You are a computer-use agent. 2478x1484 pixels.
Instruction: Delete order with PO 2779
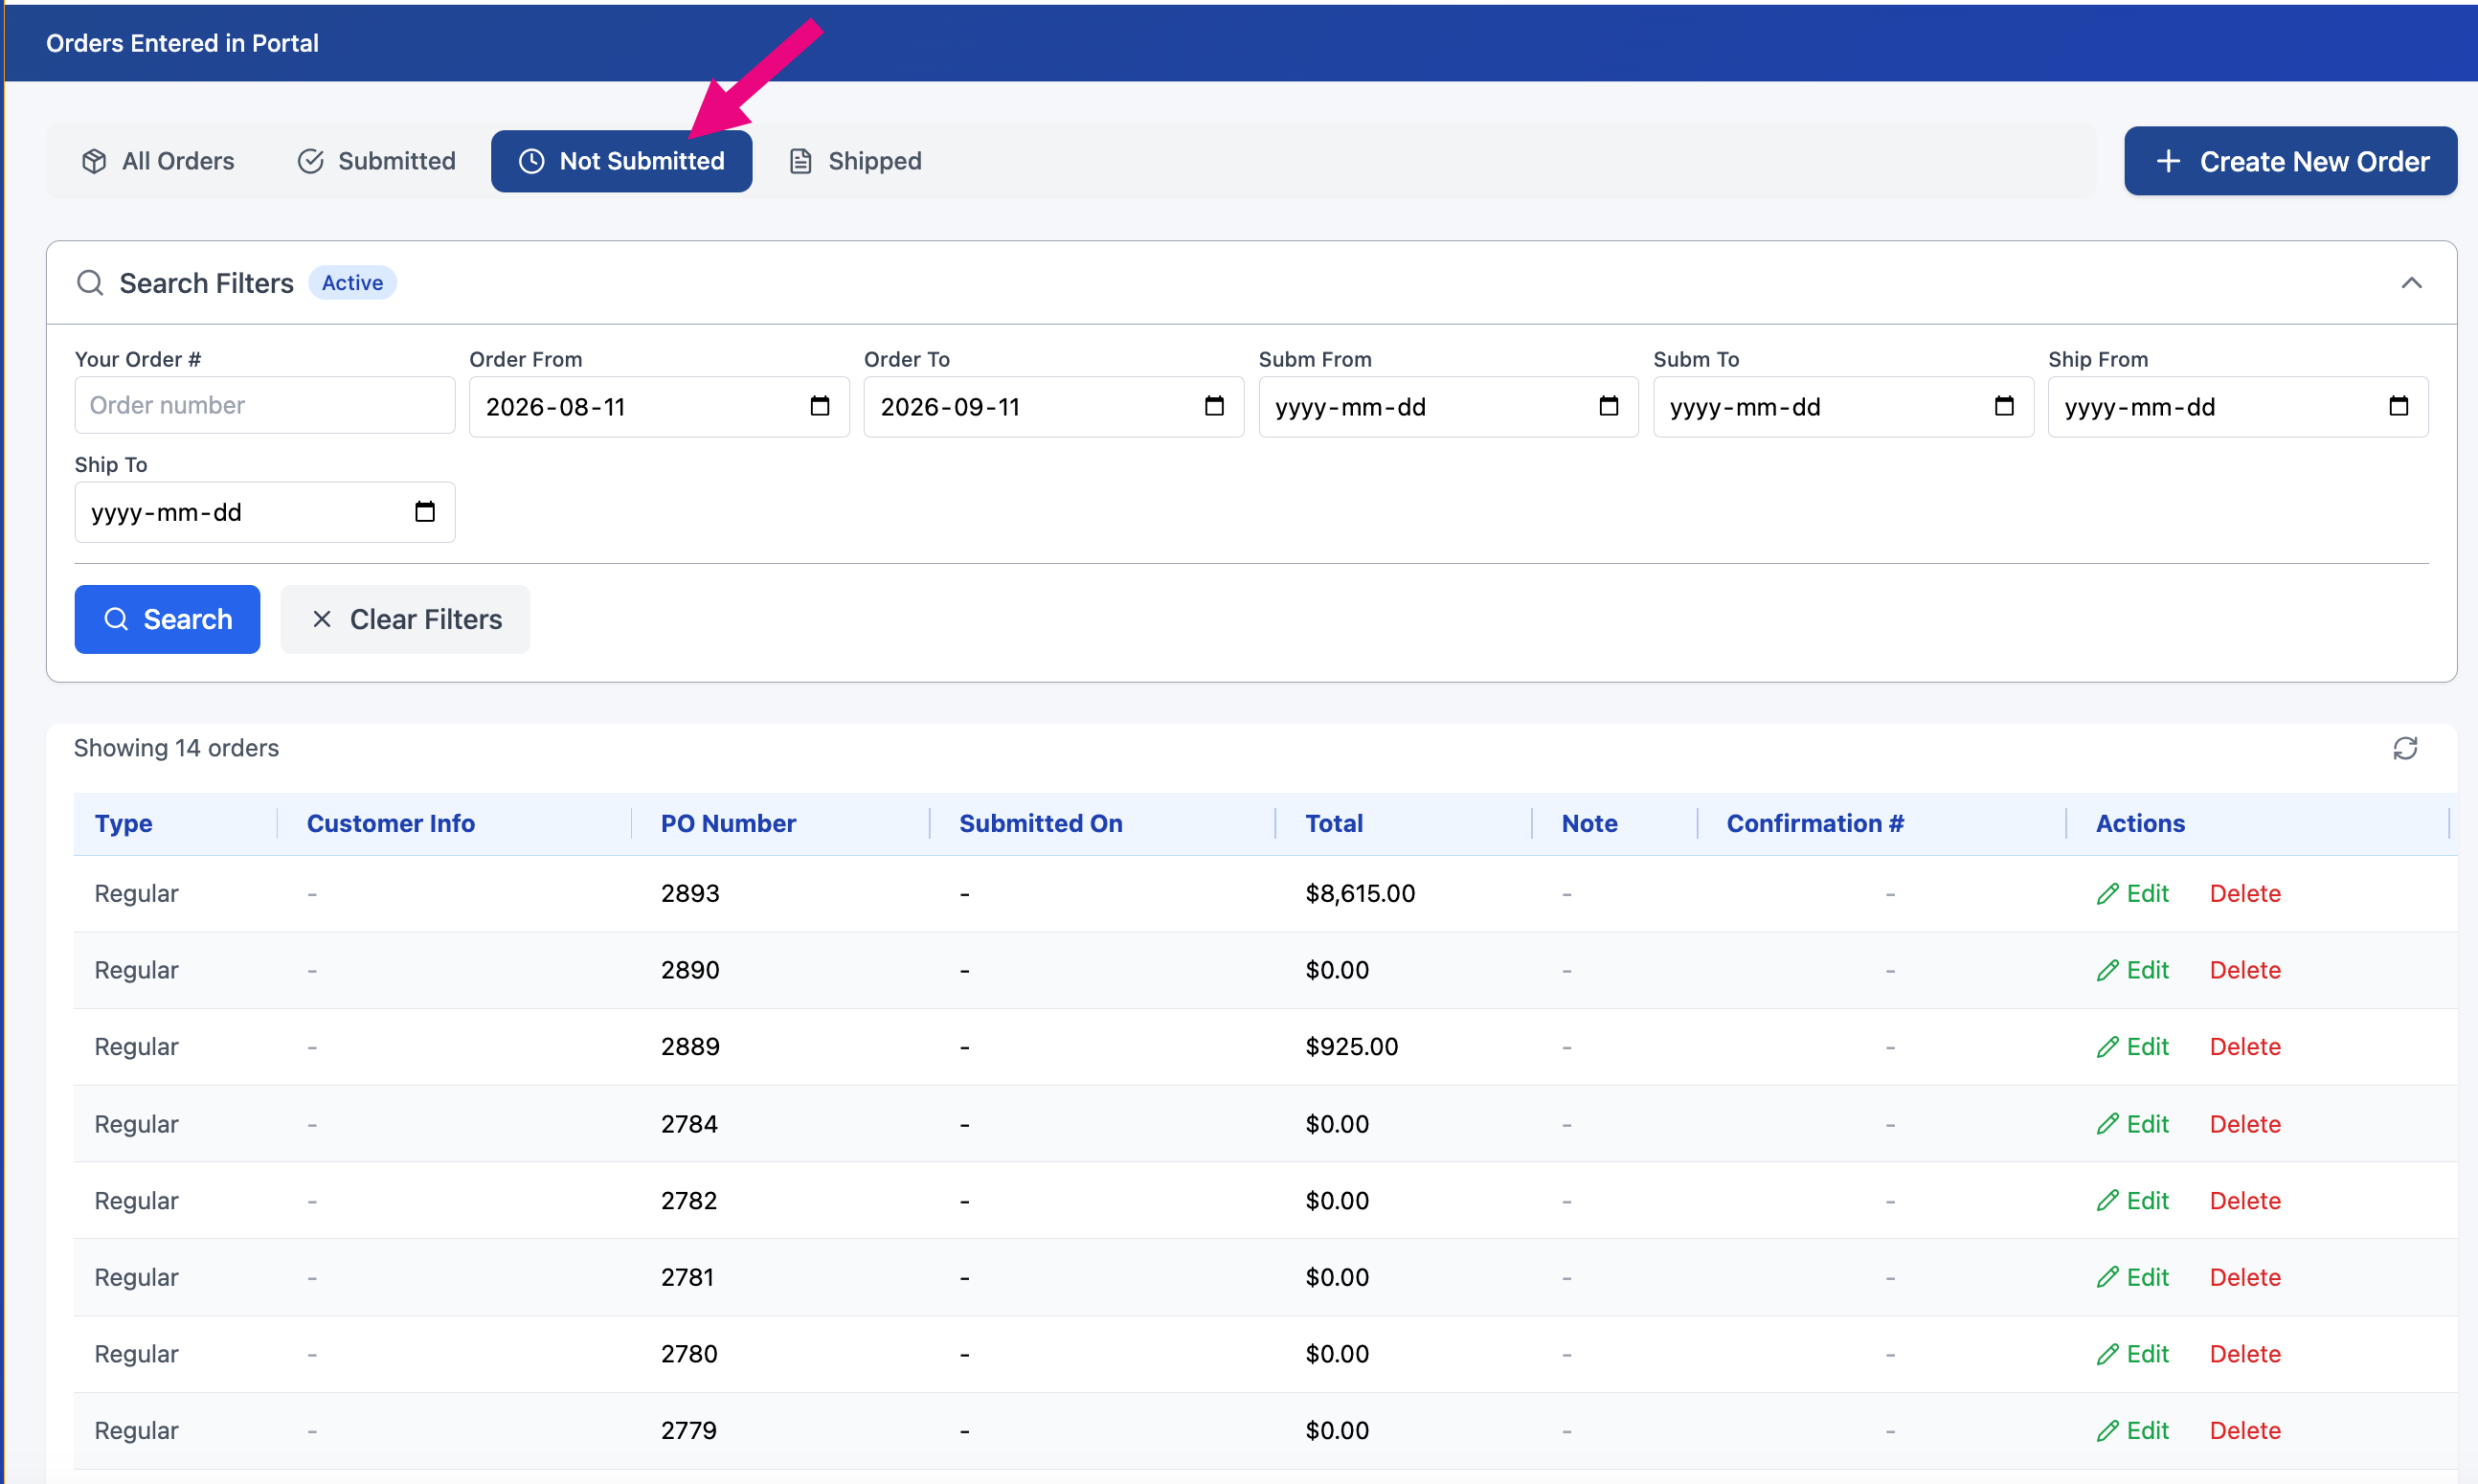tap(2244, 1430)
